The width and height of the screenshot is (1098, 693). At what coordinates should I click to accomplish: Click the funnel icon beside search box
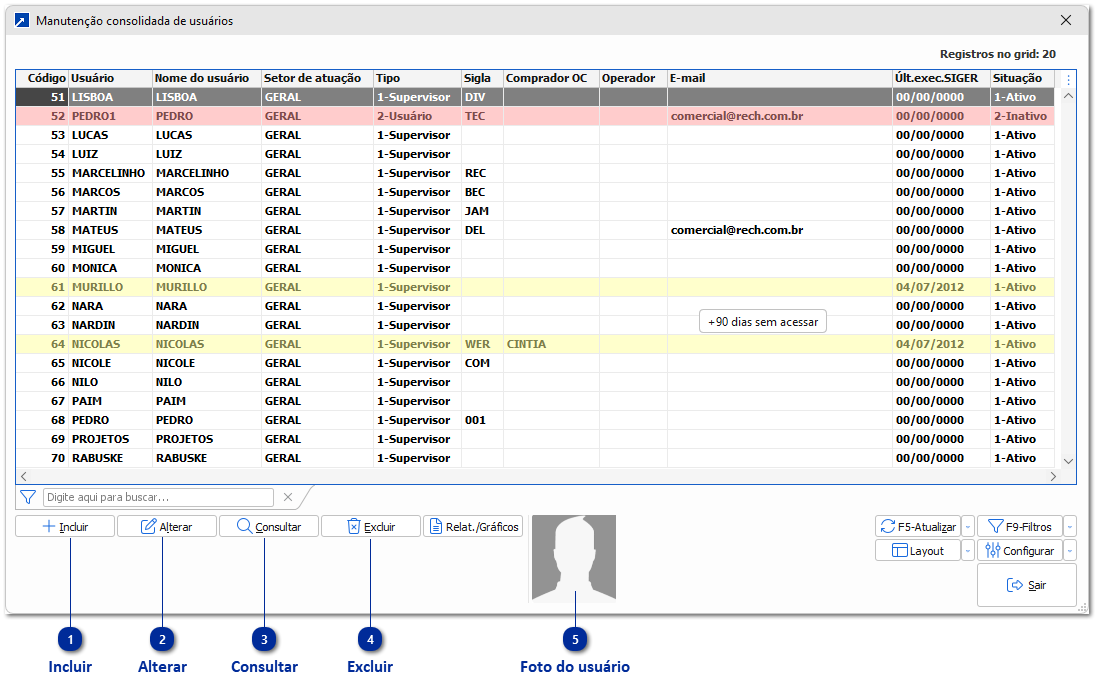[28, 497]
